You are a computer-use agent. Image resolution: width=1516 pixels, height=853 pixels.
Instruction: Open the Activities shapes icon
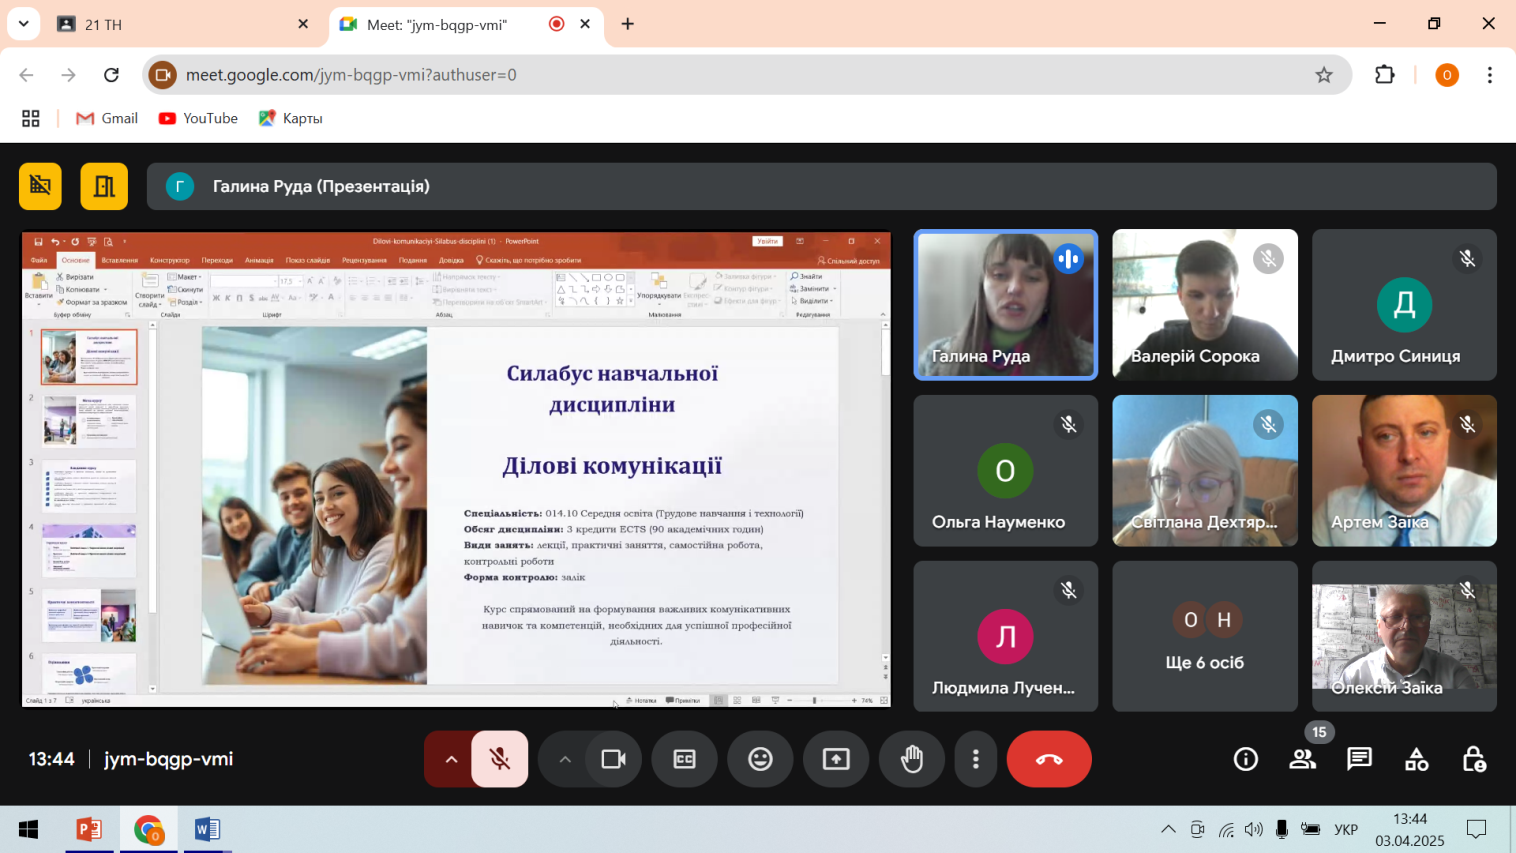1416,759
